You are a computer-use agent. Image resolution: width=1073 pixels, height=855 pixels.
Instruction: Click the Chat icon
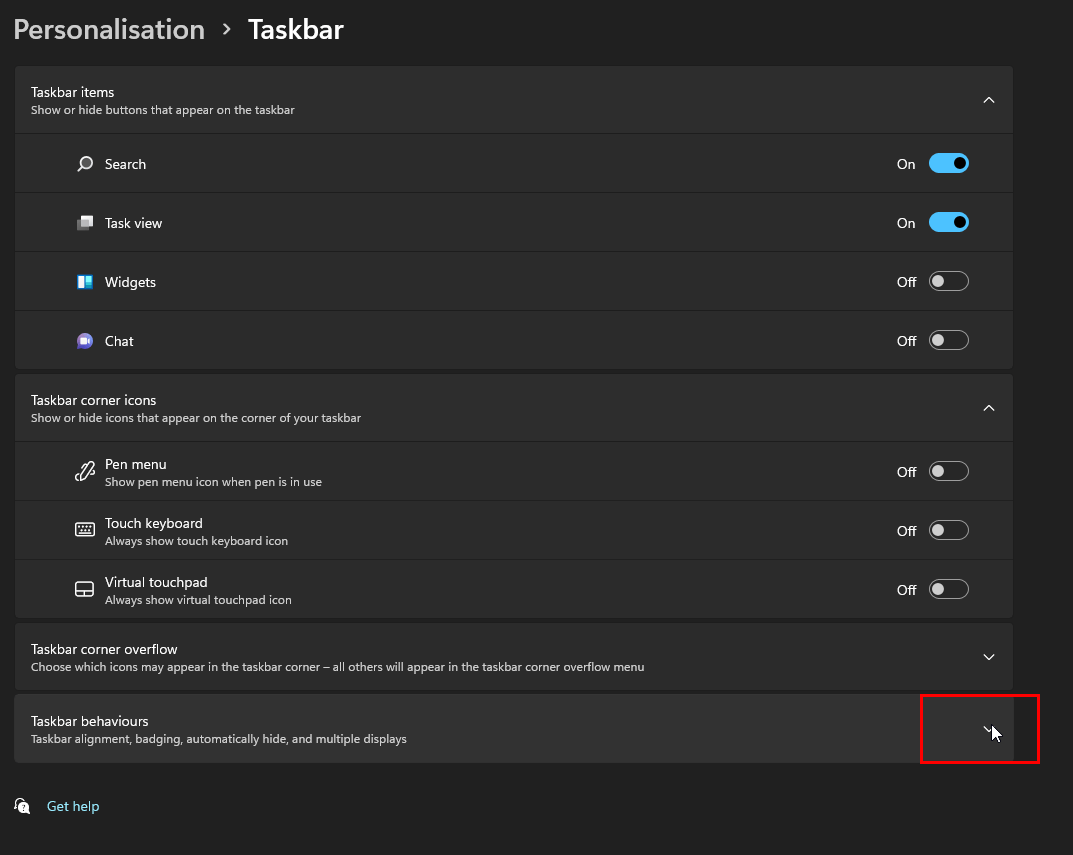(84, 340)
